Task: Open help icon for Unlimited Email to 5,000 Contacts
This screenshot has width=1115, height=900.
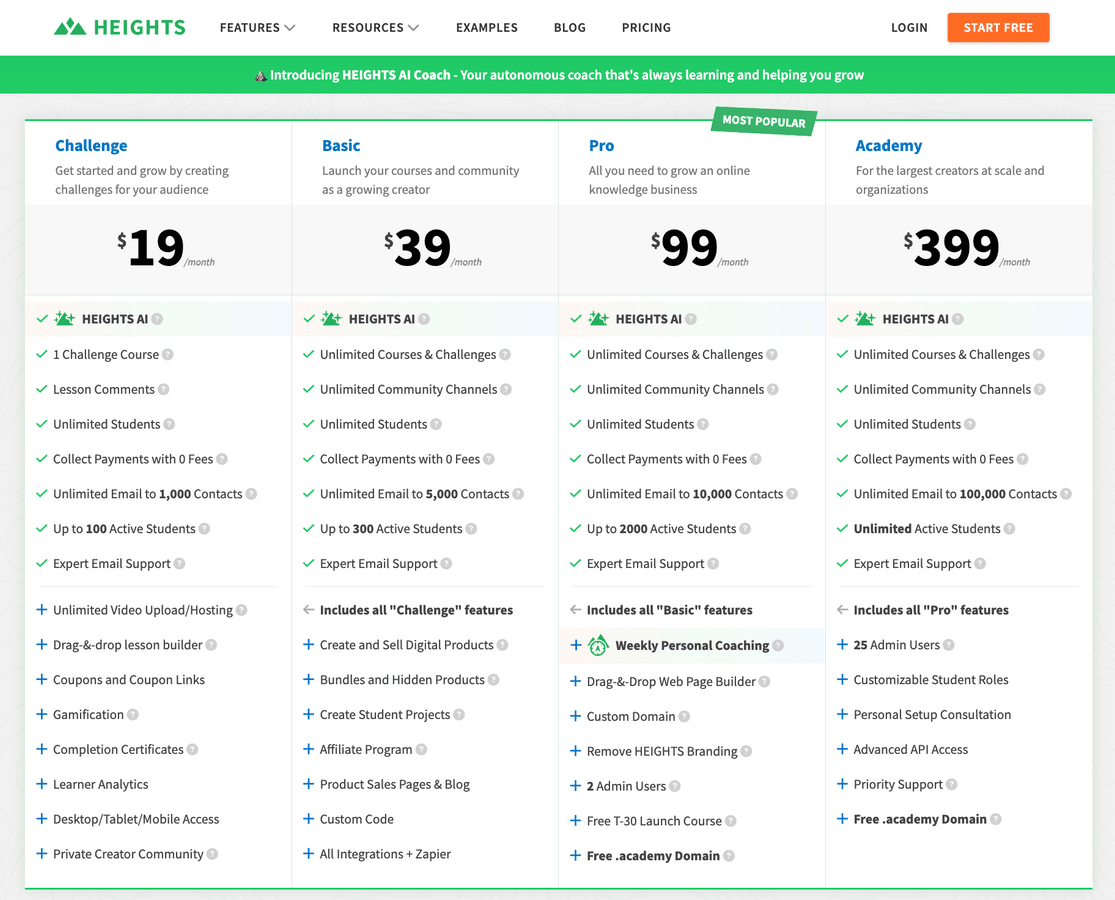Action: [518, 493]
